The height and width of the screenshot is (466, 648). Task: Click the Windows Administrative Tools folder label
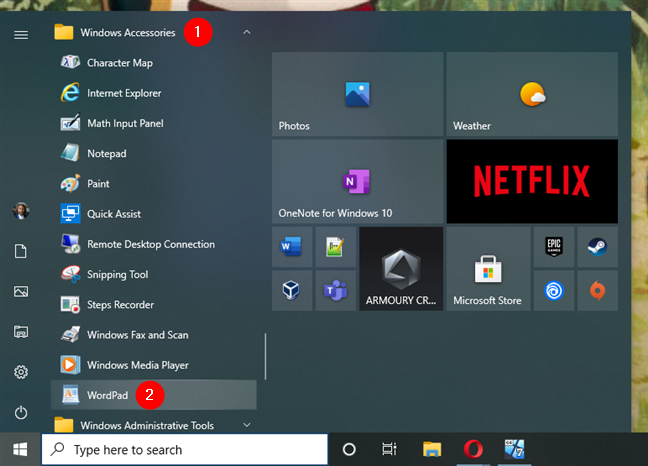(x=147, y=426)
